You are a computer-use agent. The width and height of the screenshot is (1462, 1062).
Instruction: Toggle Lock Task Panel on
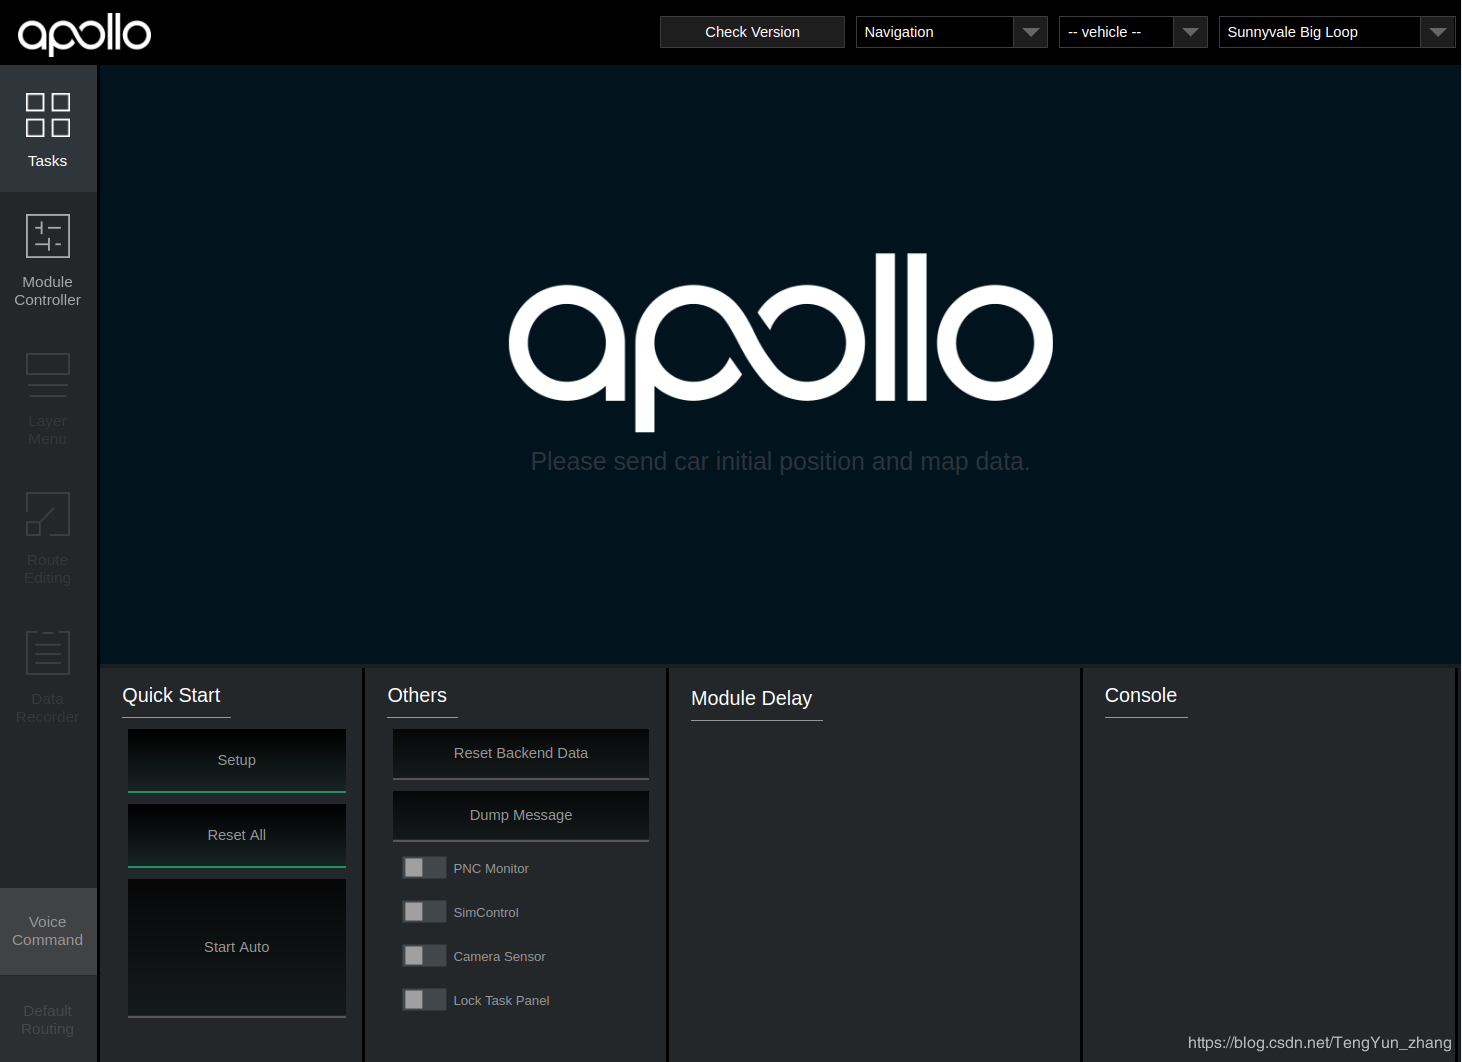coord(424,999)
